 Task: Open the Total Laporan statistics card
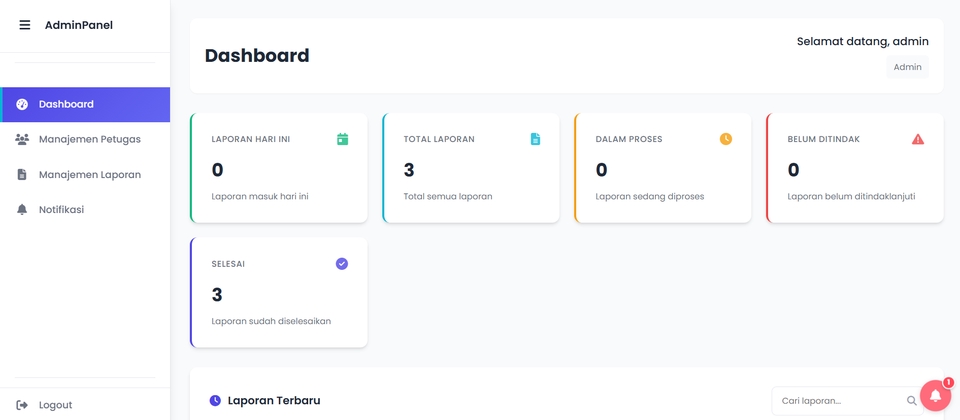[471, 168]
